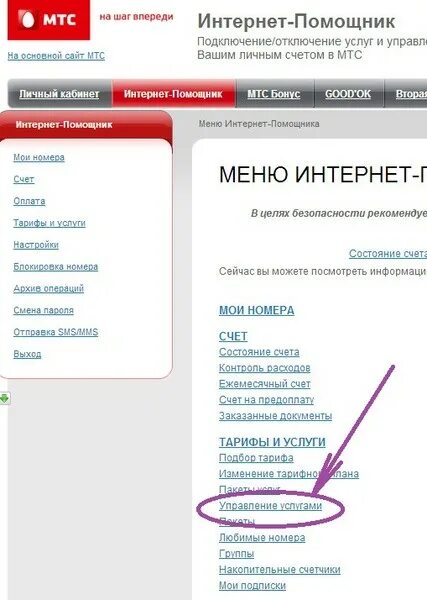Open the 'ТАРИФЫ И УСЛУГИ' heading link
427x600 pixels.
pyautogui.click(x=272, y=442)
